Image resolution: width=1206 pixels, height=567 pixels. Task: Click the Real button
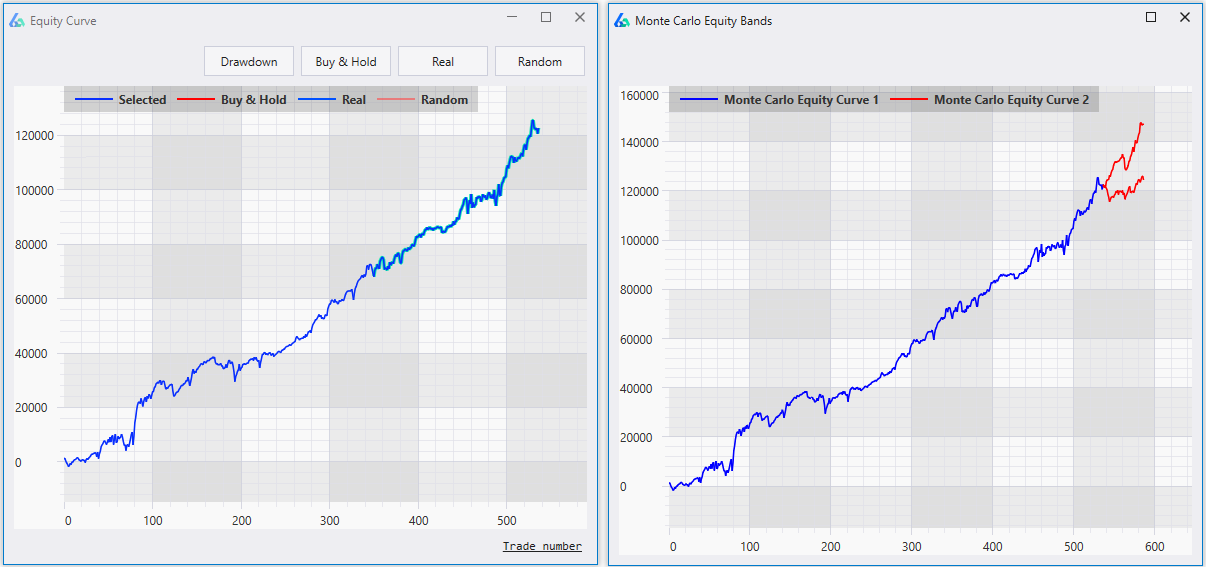(x=443, y=62)
